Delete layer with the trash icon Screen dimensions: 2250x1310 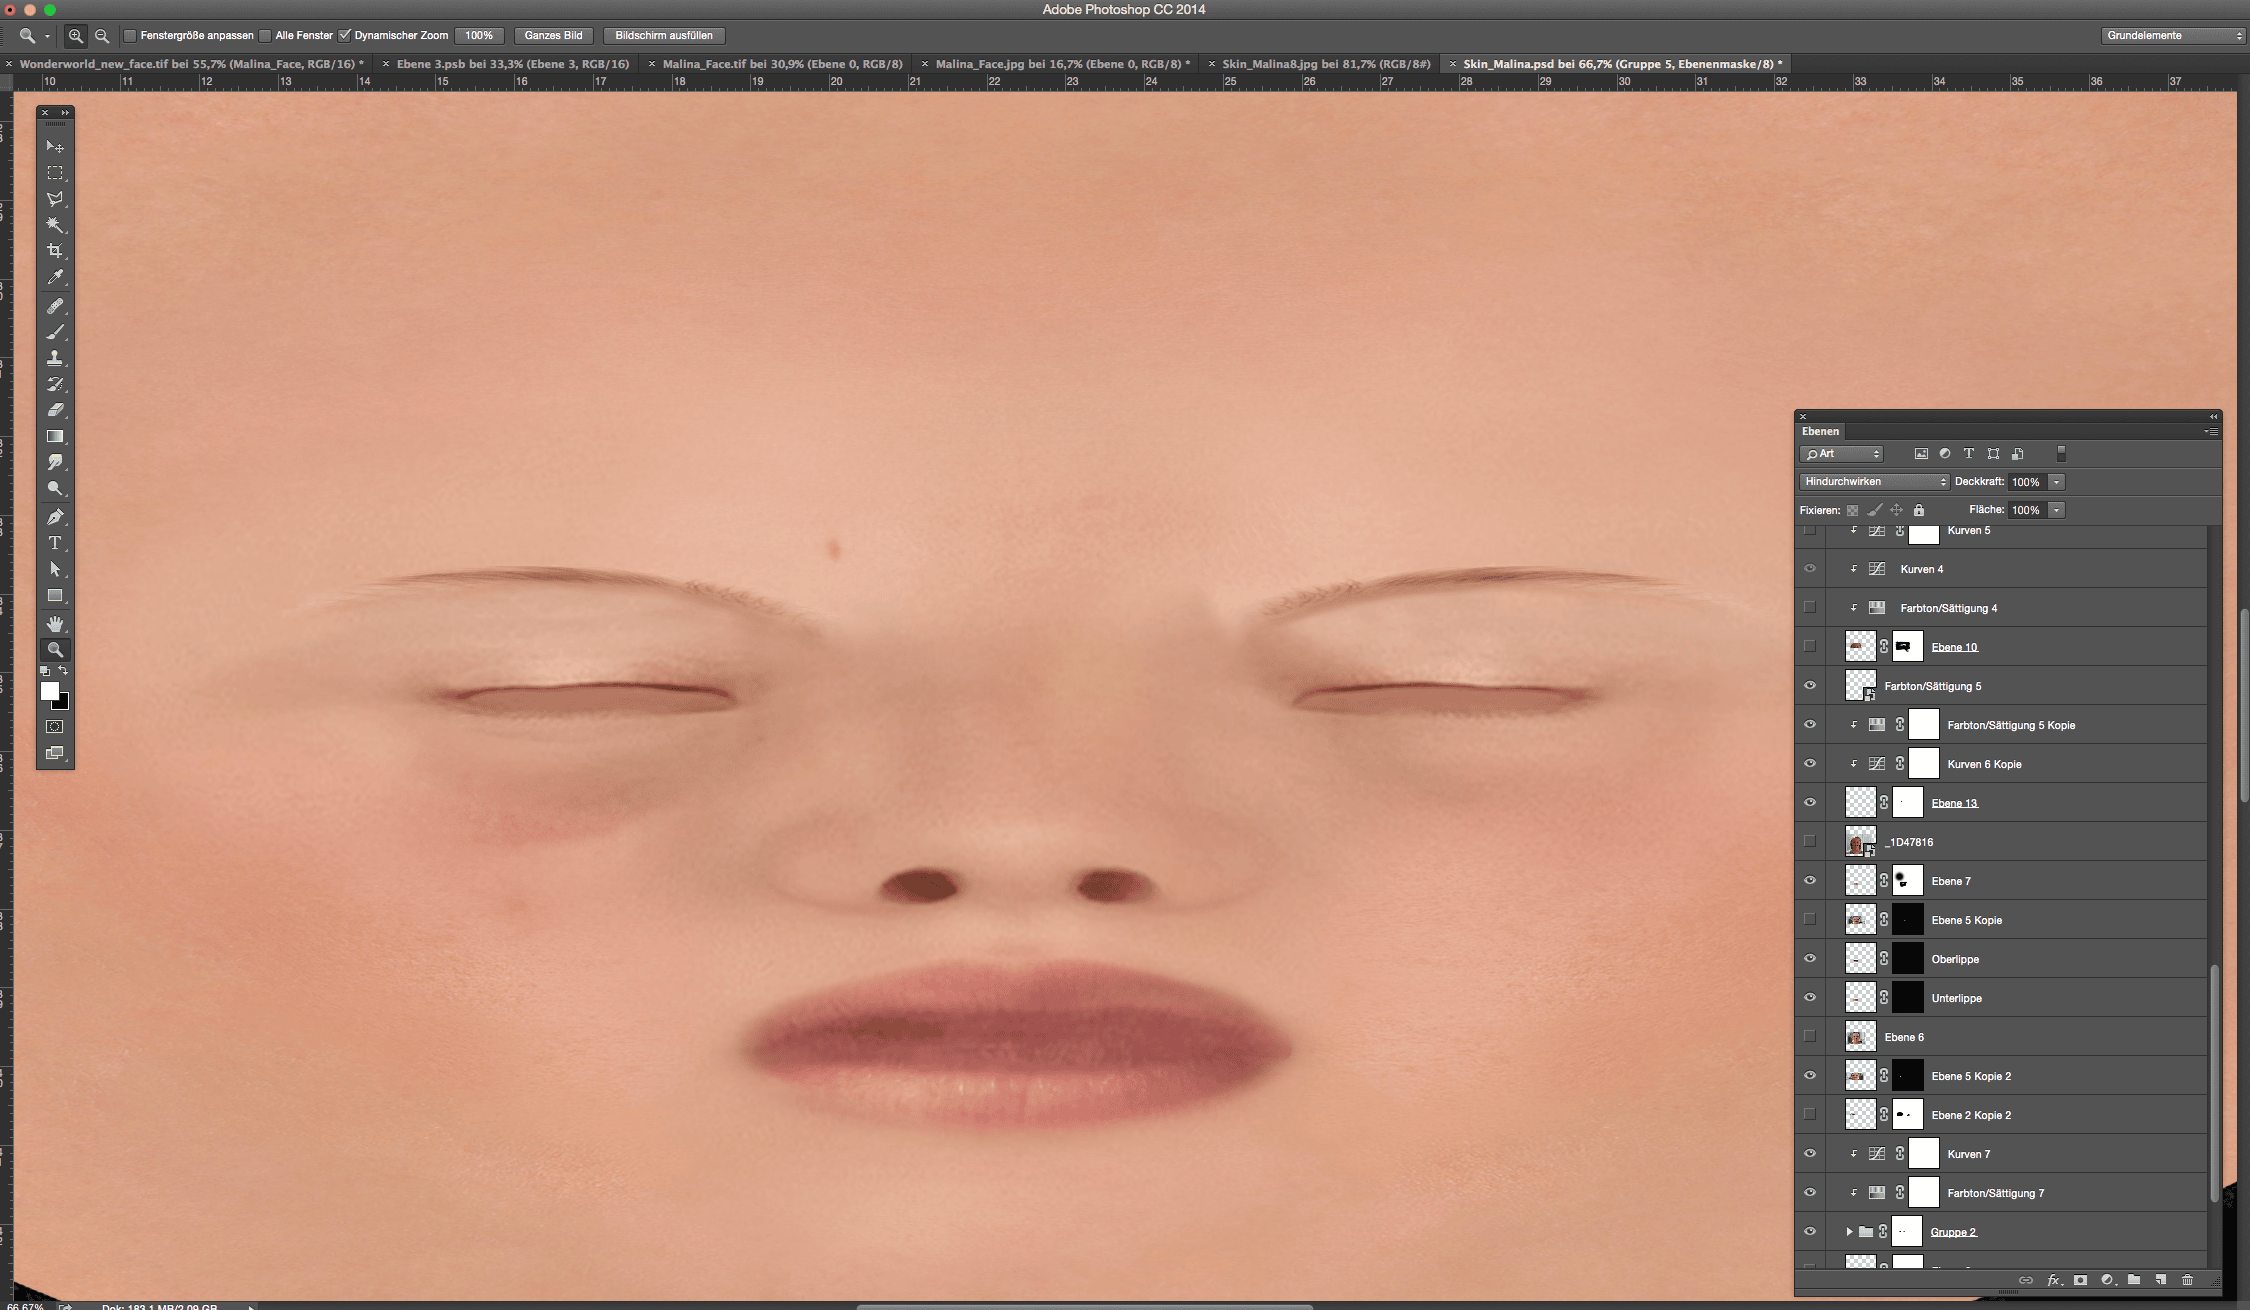pos(2187,1280)
